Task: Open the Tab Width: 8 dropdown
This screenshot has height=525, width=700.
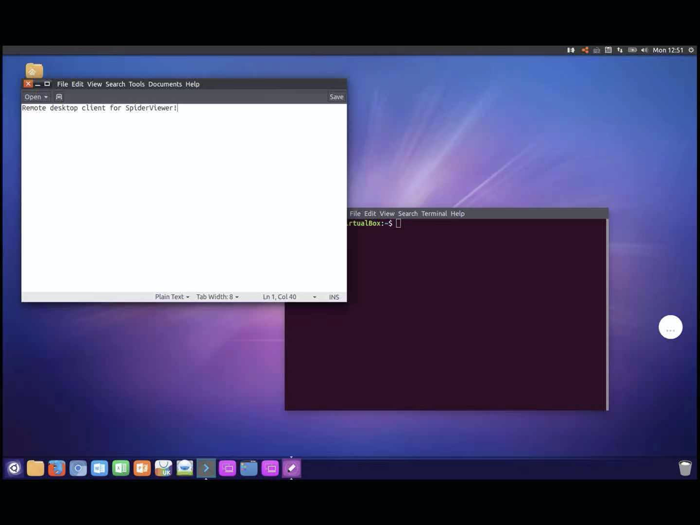Action: tap(217, 297)
